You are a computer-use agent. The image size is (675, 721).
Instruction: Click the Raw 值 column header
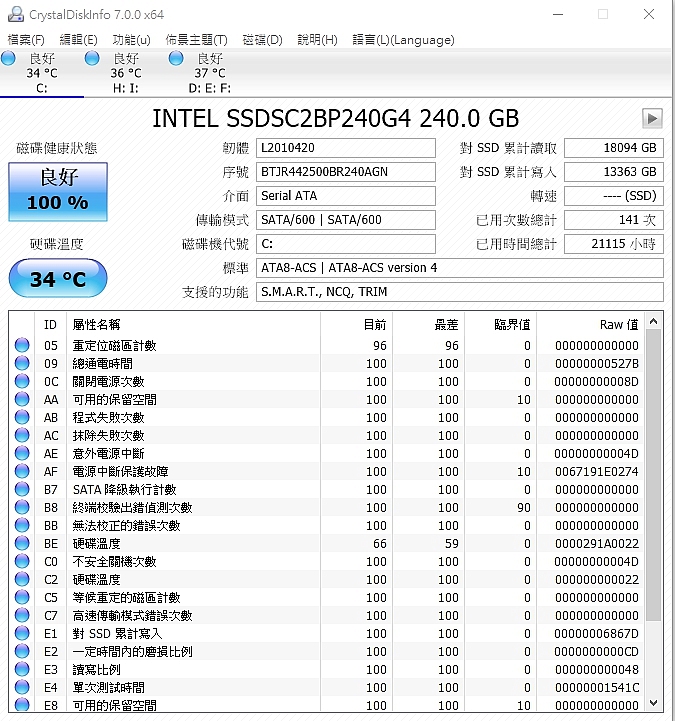(591, 325)
